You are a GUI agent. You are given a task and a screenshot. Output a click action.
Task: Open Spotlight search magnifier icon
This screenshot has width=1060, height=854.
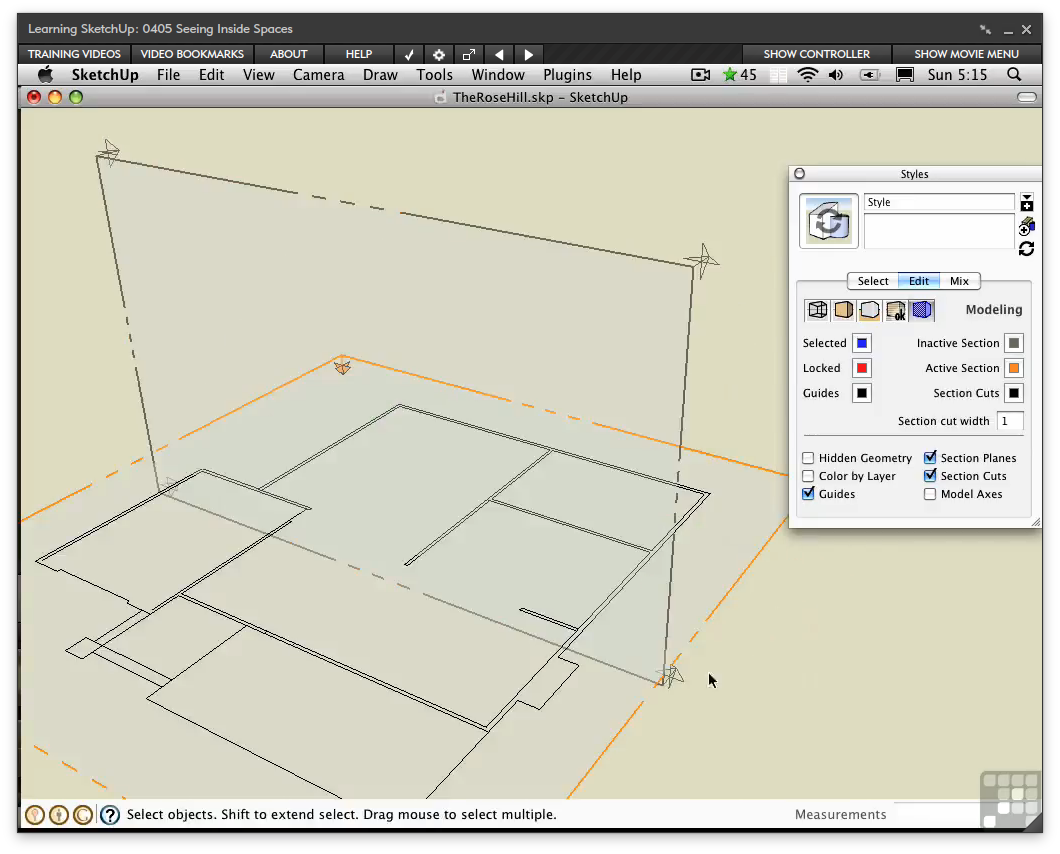(1014, 74)
